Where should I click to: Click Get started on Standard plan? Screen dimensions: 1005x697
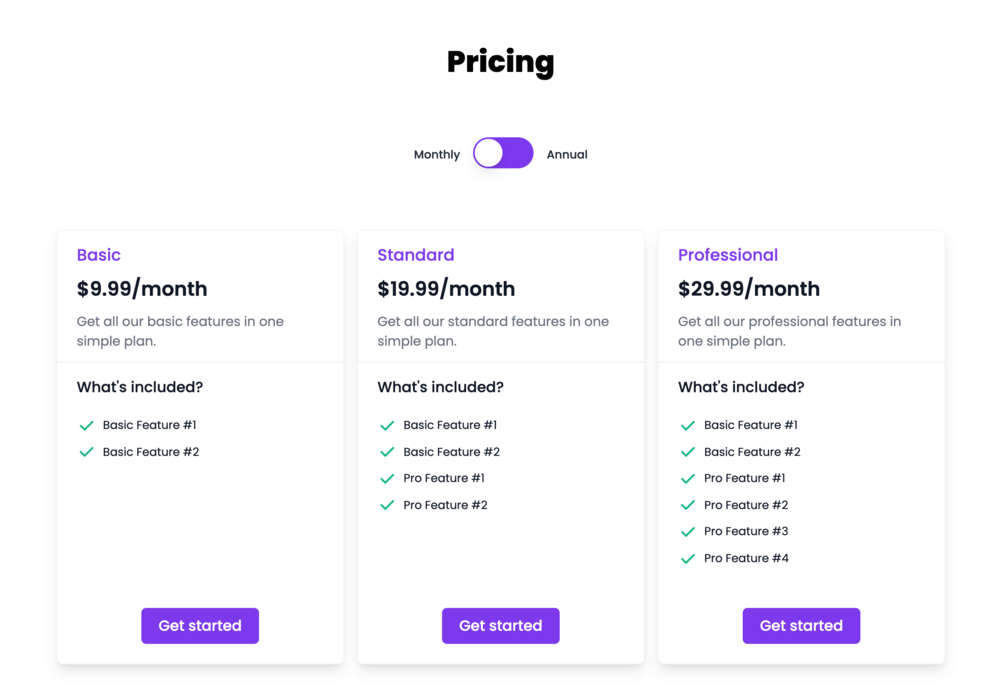point(501,626)
